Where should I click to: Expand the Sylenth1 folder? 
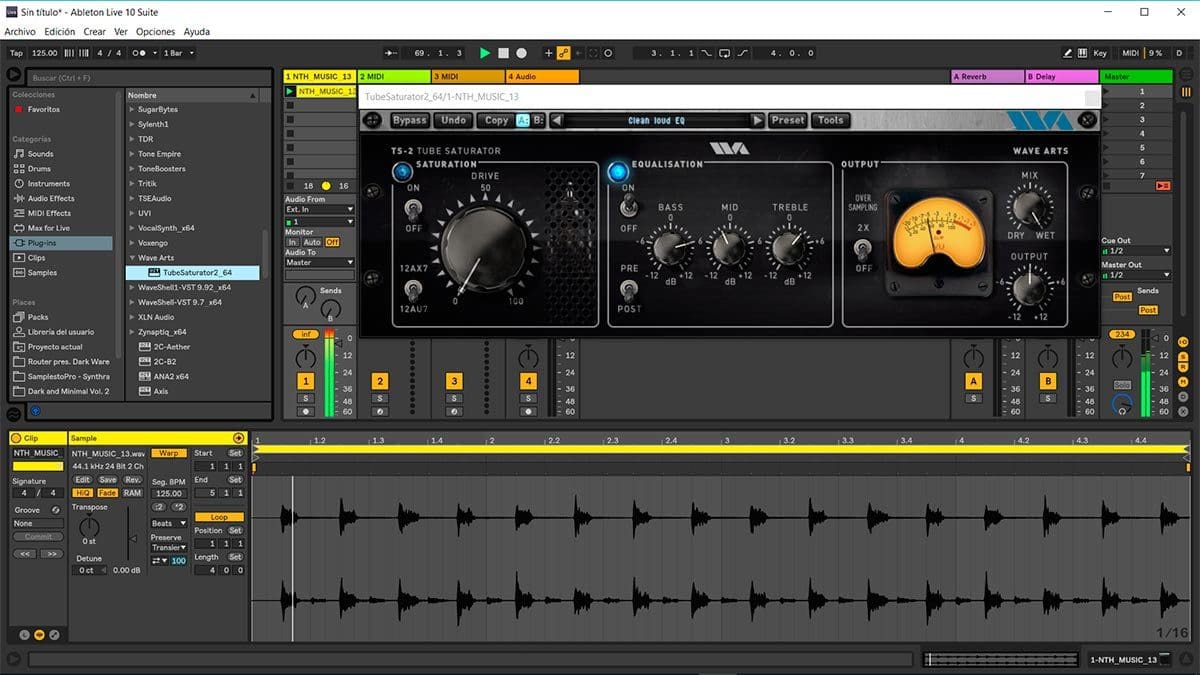click(131, 124)
